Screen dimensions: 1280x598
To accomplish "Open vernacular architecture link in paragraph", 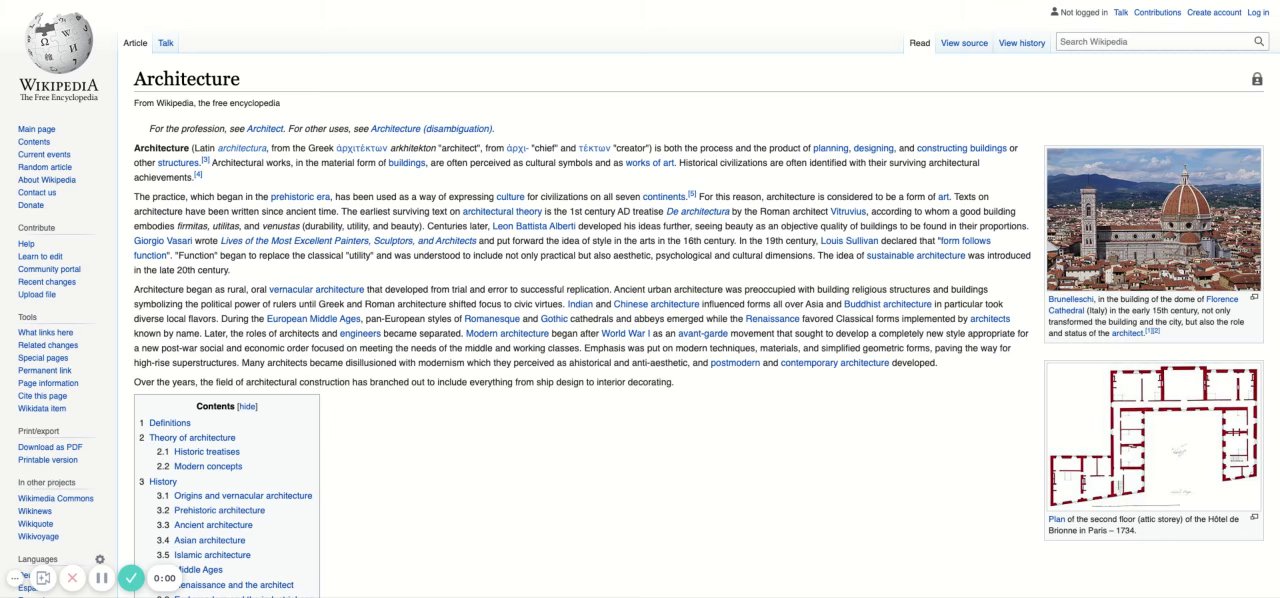I will 317,289.
